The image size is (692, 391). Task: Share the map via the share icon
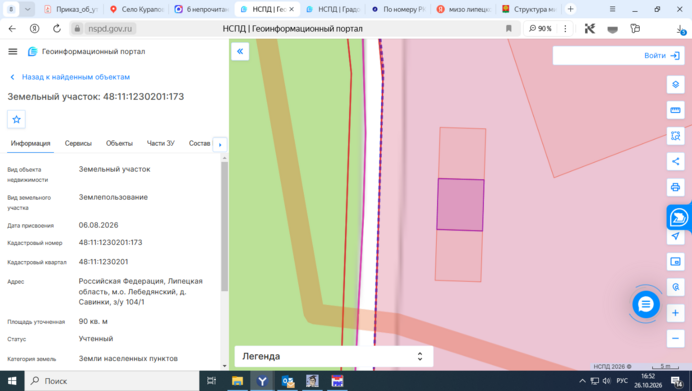pos(675,161)
